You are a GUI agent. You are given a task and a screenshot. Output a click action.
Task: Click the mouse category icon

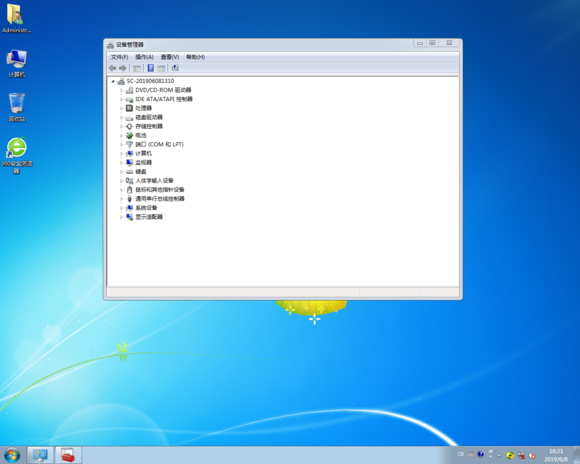(x=129, y=190)
